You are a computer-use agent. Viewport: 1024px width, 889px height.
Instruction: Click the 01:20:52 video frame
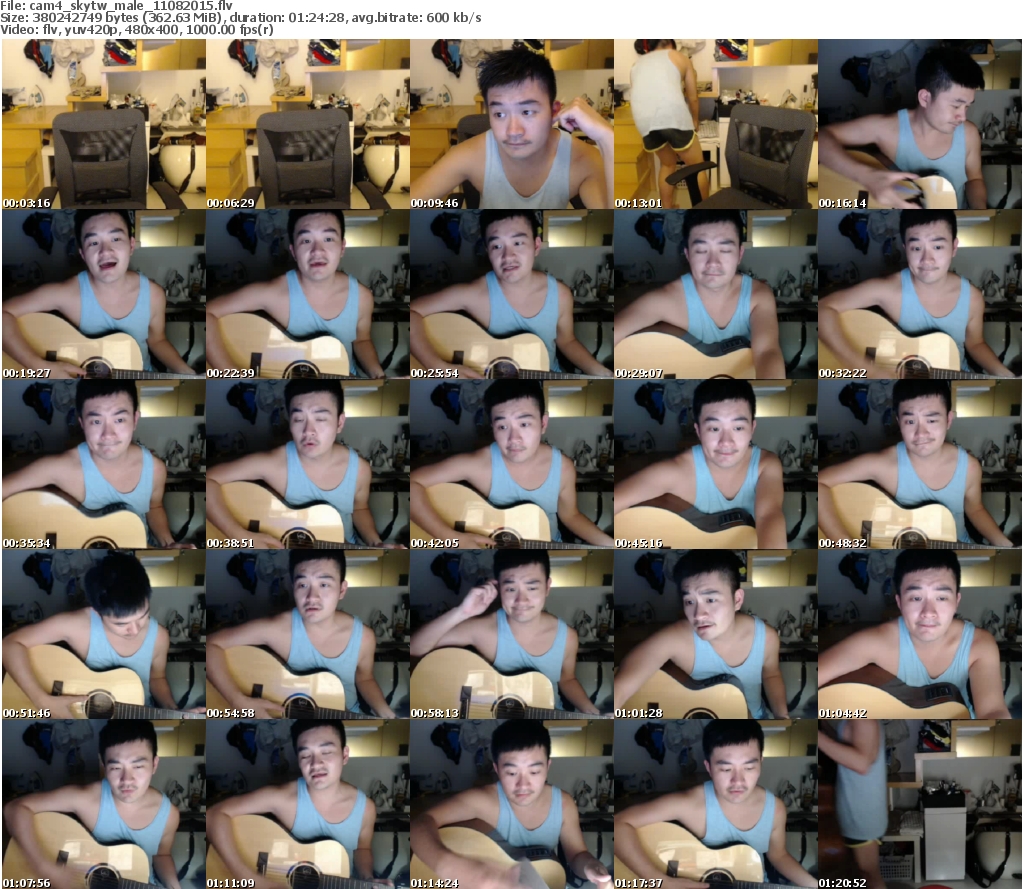[x=920, y=803]
